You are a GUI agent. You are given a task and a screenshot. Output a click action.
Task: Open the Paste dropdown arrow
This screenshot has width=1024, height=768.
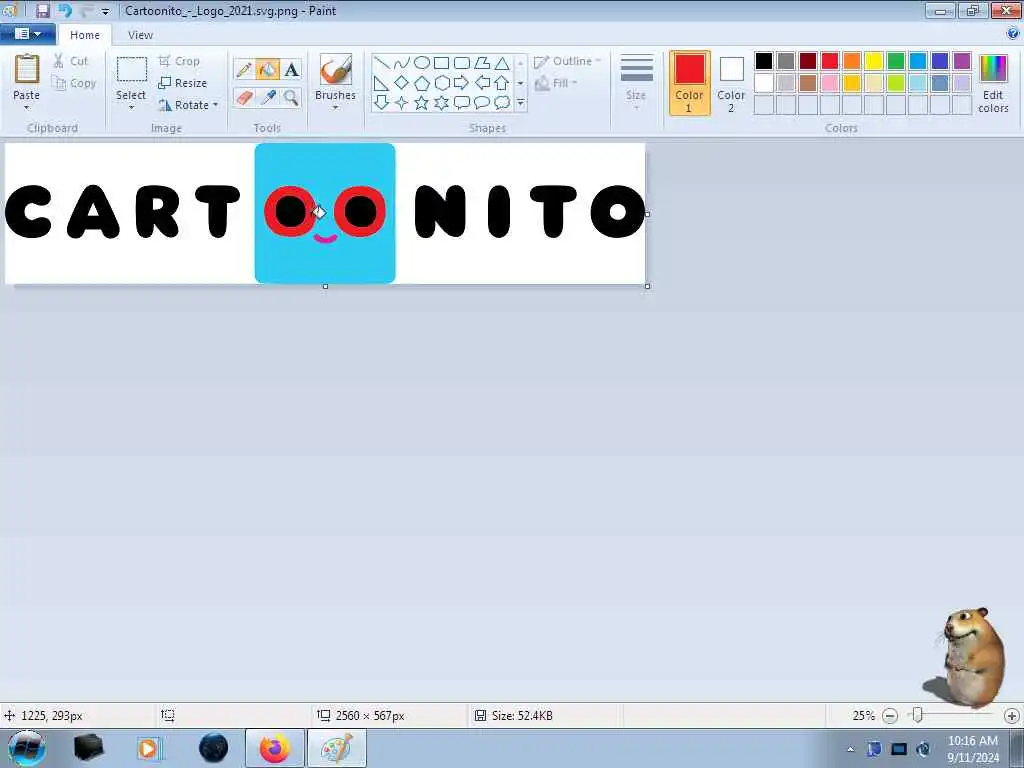pos(27,108)
